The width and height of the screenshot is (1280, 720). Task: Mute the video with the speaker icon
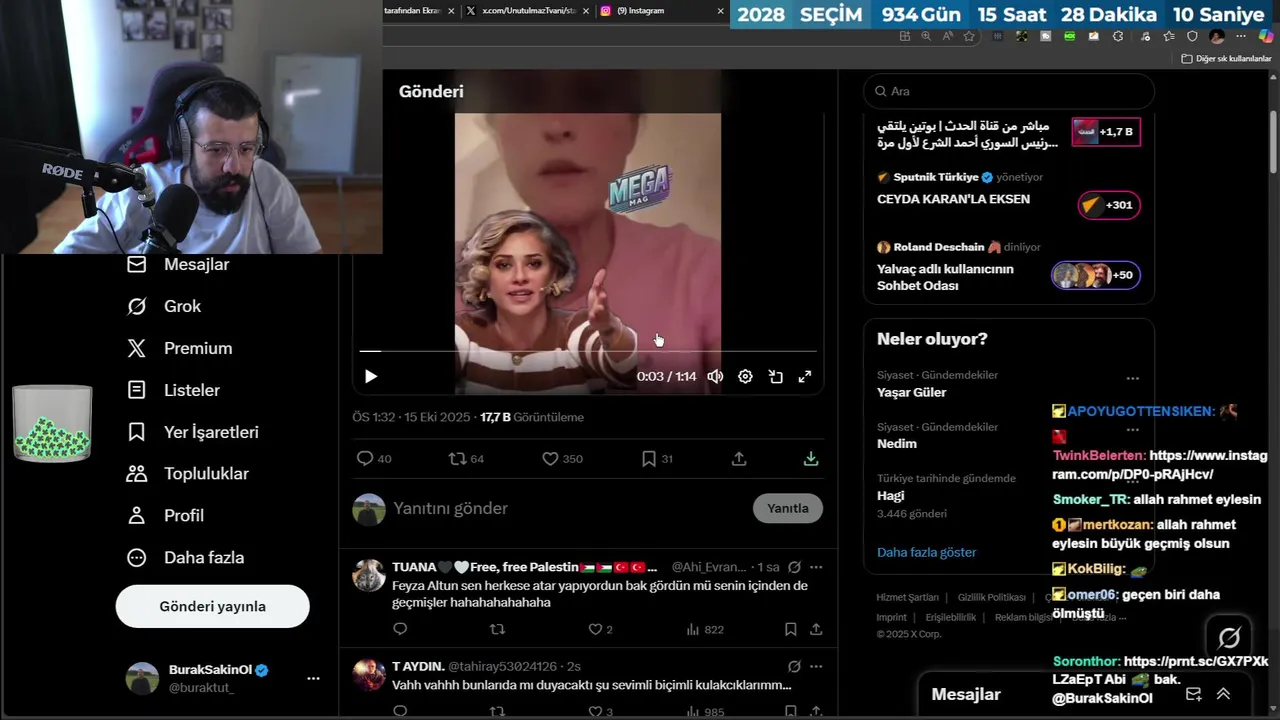[715, 377]
